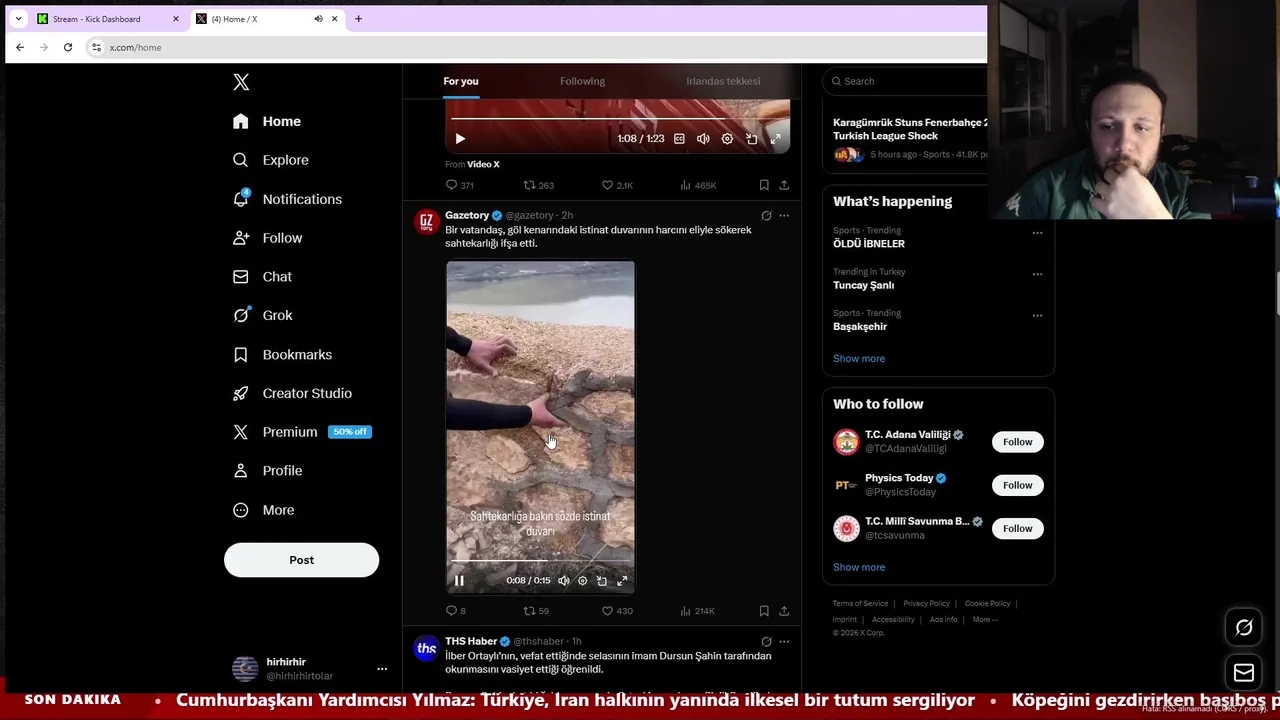This screenshot has height=720, width=1280.
Task: Reply to the top post with 371 replies
Action: 460,185
